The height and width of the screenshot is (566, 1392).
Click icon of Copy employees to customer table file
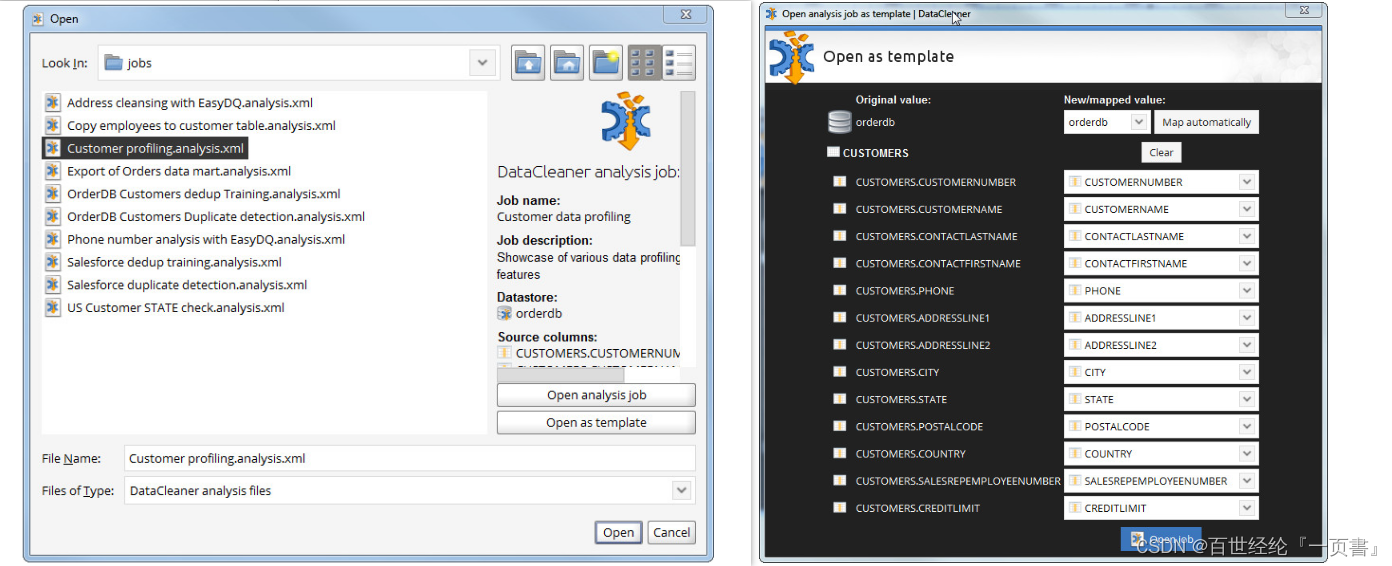pos(53,125)
